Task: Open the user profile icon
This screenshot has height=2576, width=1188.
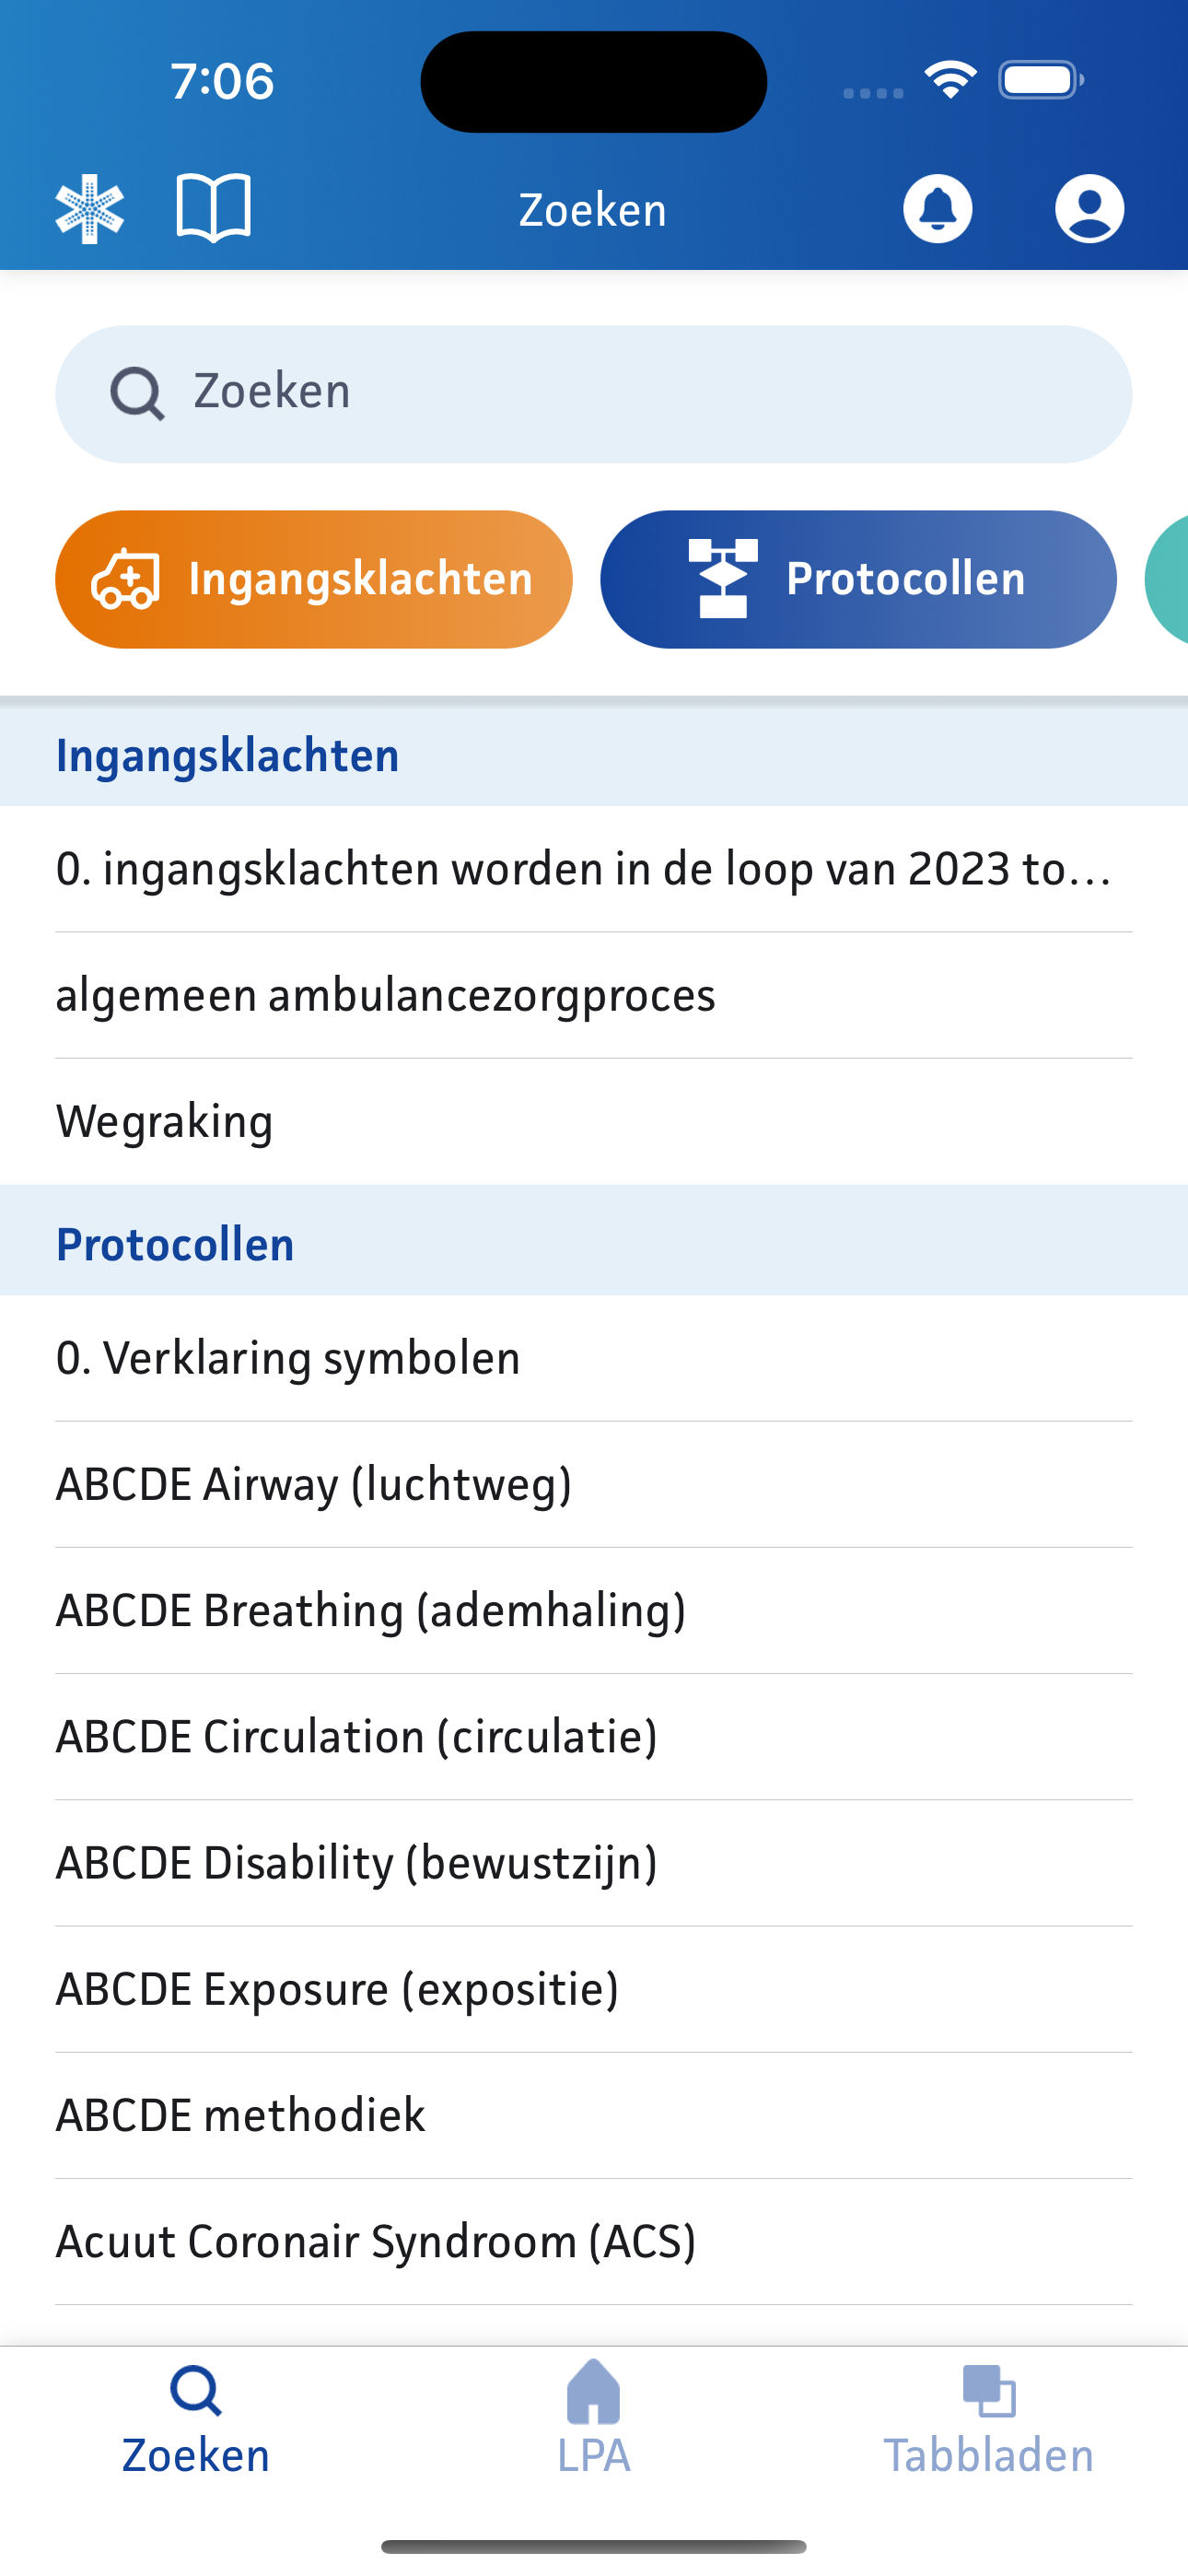Action: point(1089,209)
